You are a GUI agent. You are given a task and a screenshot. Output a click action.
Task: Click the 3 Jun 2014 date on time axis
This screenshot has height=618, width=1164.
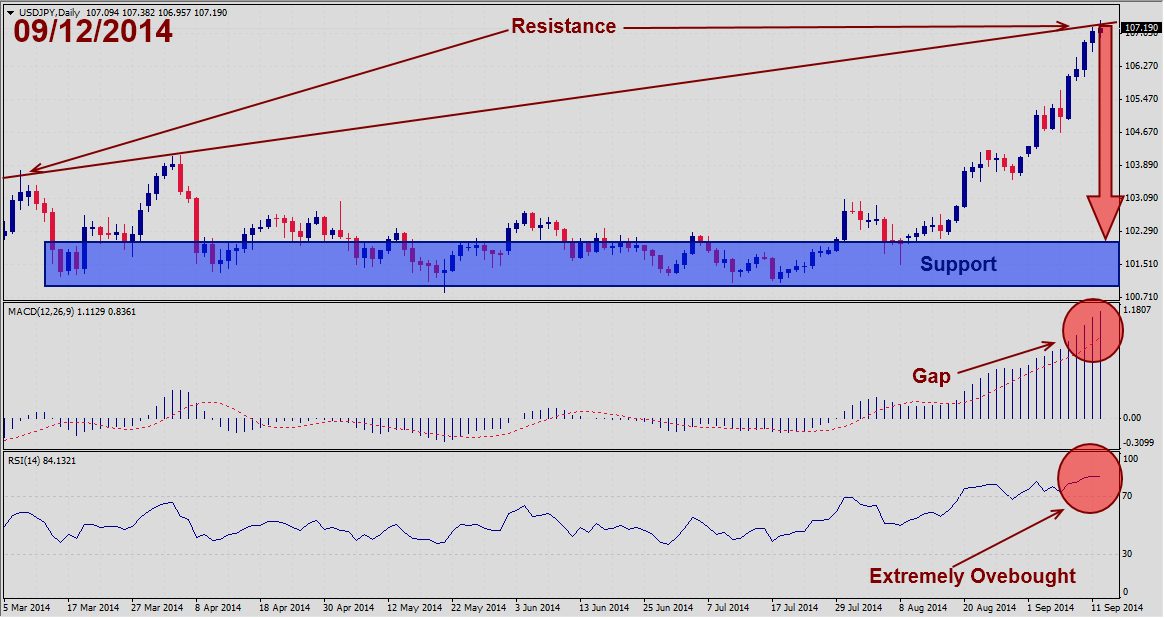[535, 607]
